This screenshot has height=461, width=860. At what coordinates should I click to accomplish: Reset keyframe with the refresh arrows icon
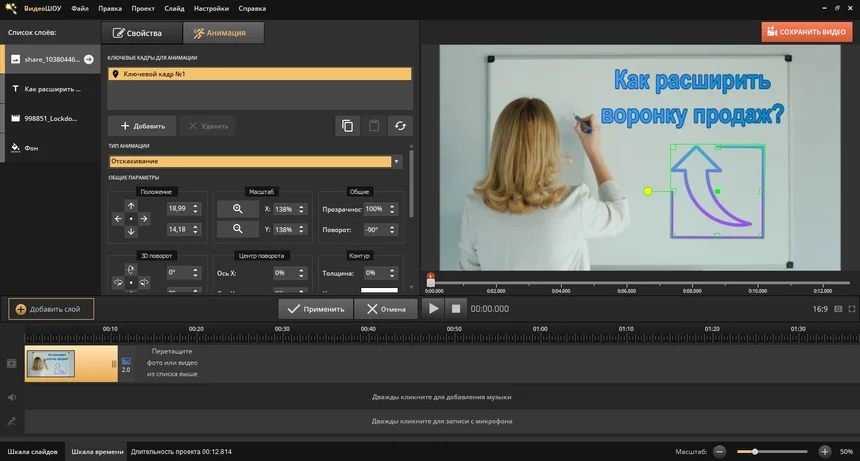(x=400, y=126)
